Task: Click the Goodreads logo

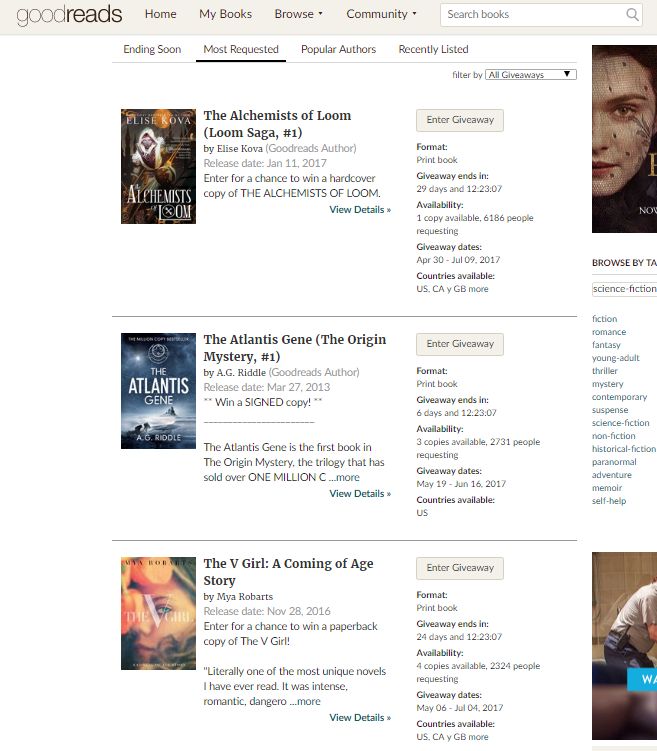Action: click(69, 14)
